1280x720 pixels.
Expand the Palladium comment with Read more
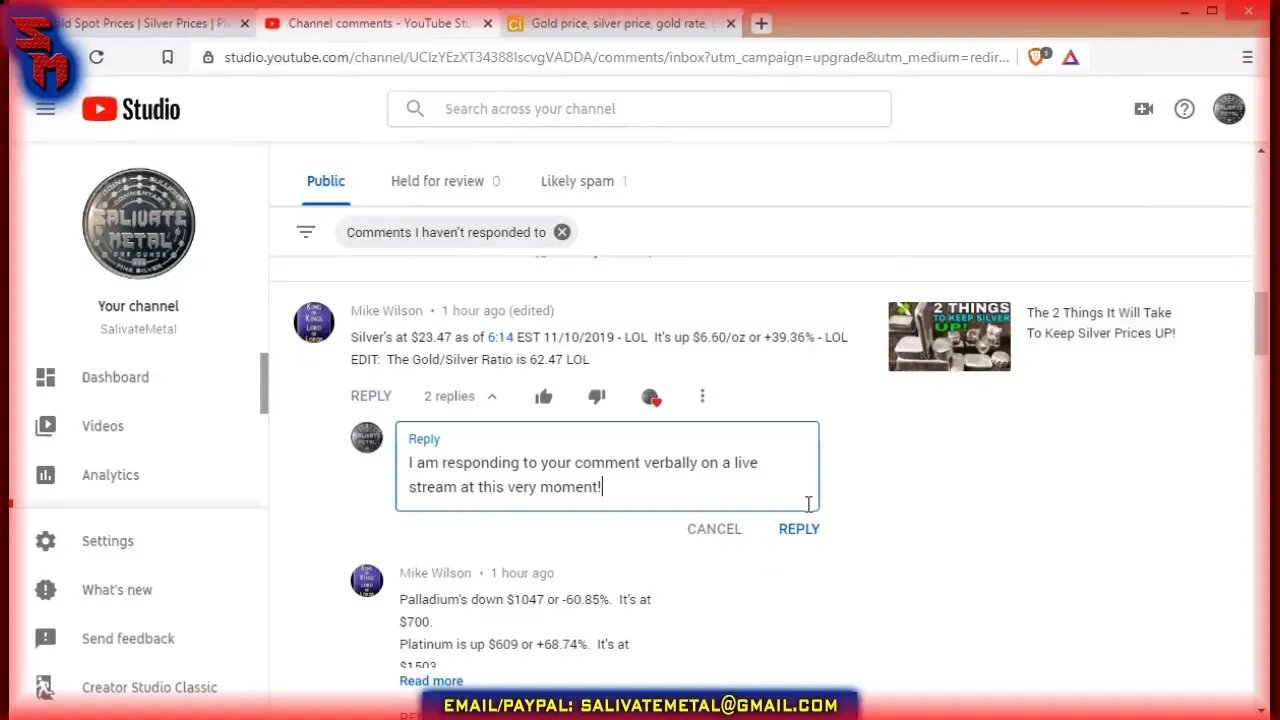point(431,681)
